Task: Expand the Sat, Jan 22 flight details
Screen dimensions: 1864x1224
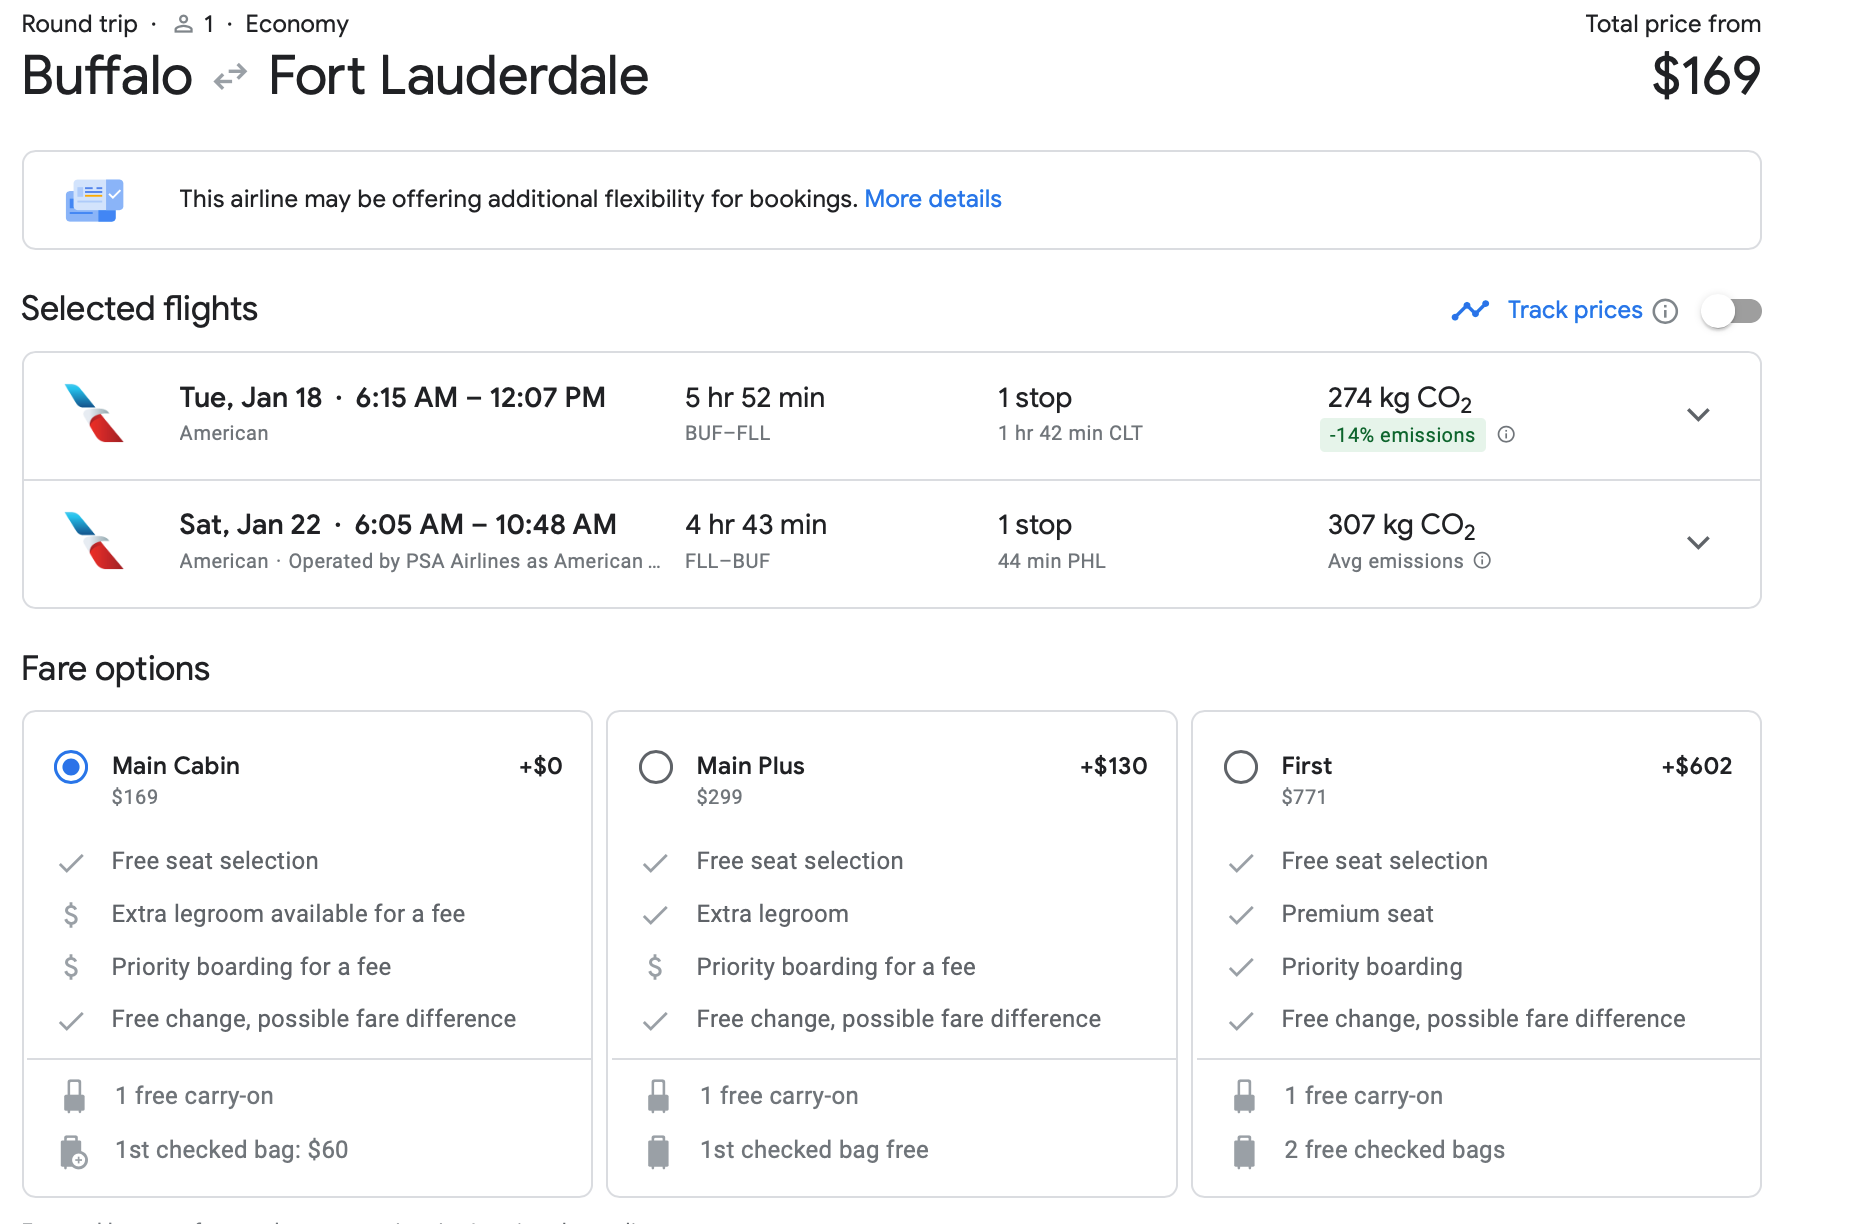Action: [x=1698, y=543]
